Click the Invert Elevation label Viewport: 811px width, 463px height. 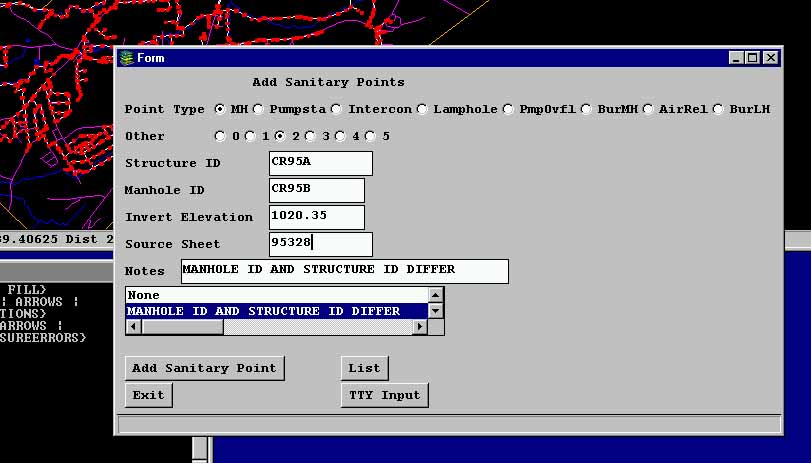tap(189, 217)
